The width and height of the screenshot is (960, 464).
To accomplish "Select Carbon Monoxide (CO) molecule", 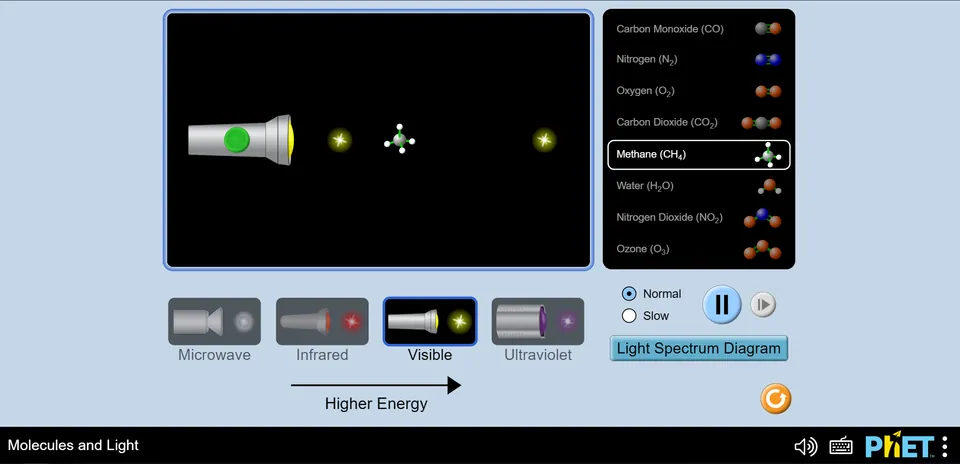I will (699, 29).
